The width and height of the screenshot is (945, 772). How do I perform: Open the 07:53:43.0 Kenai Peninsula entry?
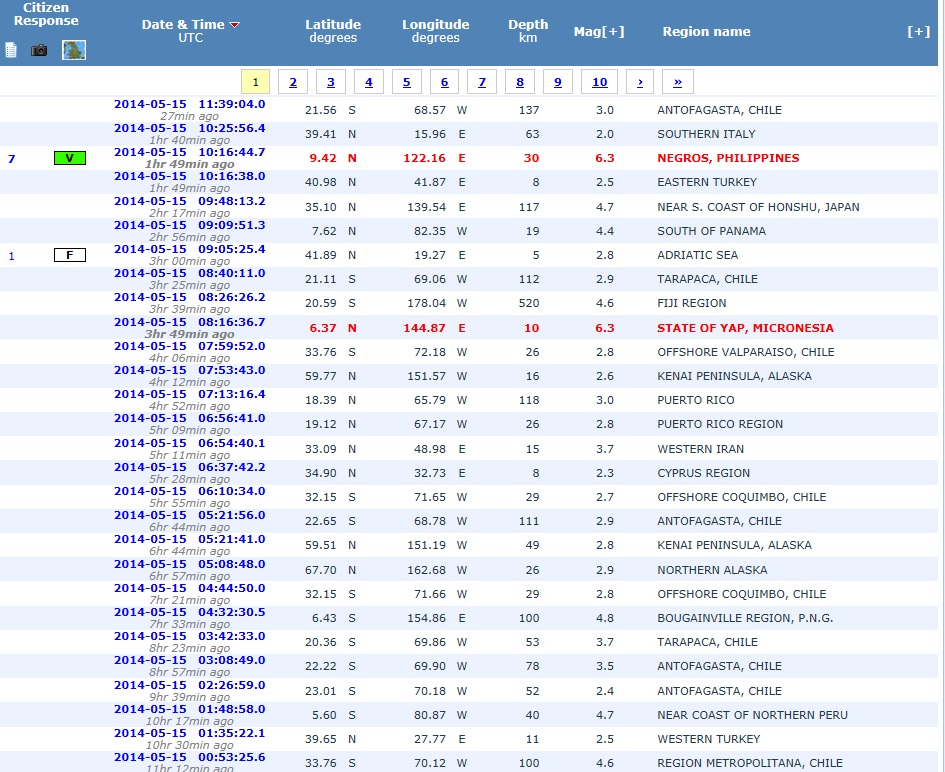tap(190, 371)
